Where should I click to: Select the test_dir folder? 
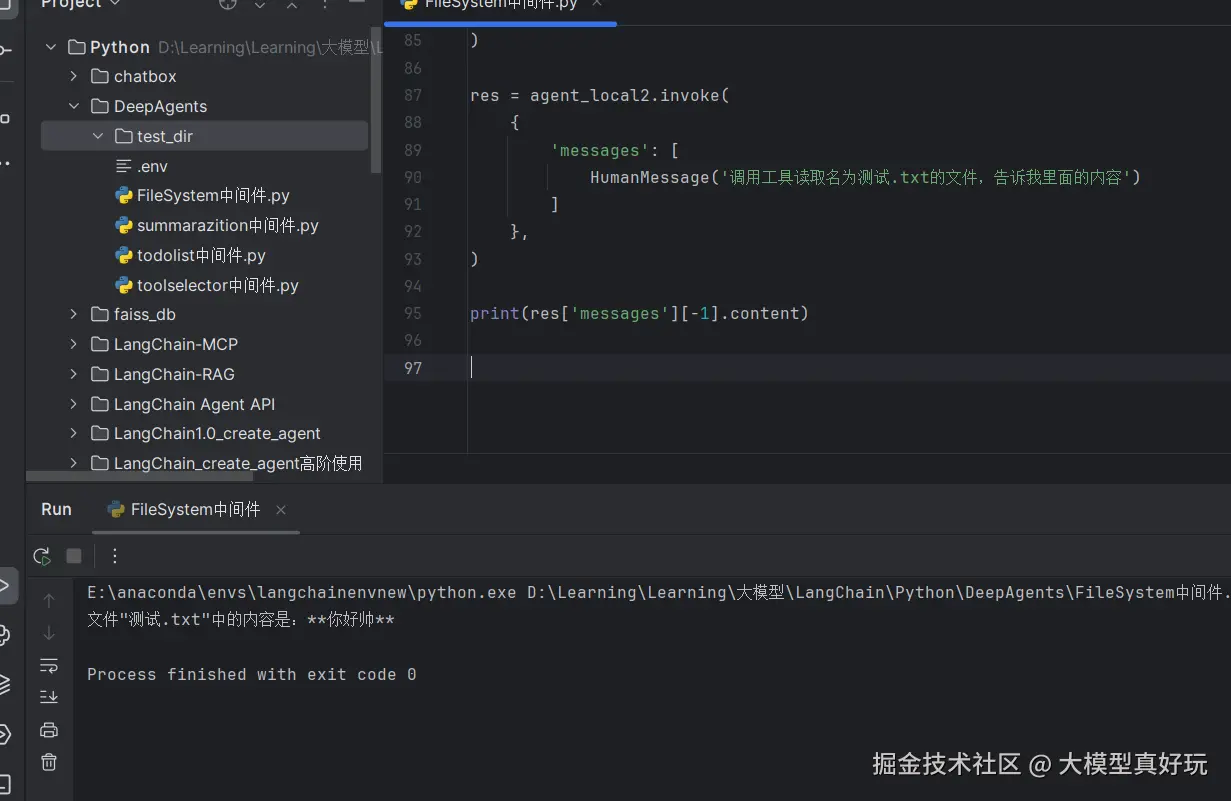pyautogui.click(x=205, y=136)
